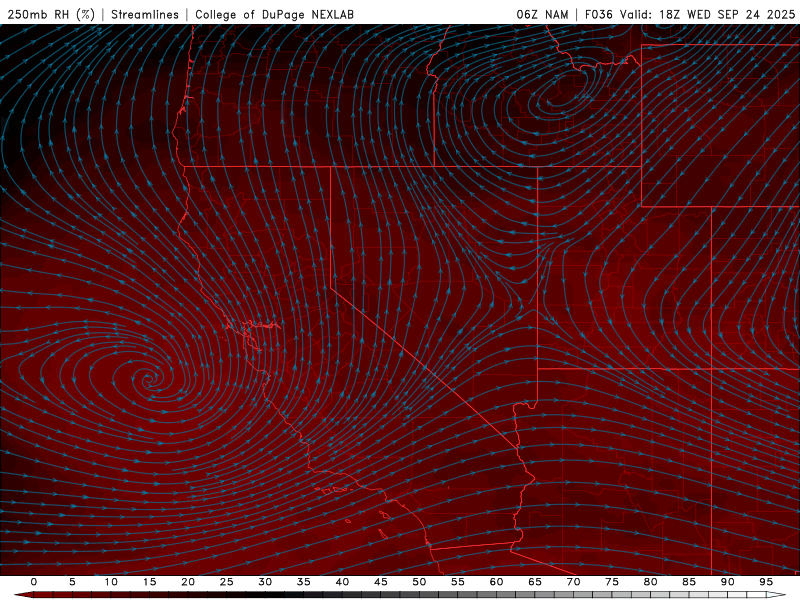Click the colorbar label '50'
This screenshot has height=600, width=800.
coord(419,582)
